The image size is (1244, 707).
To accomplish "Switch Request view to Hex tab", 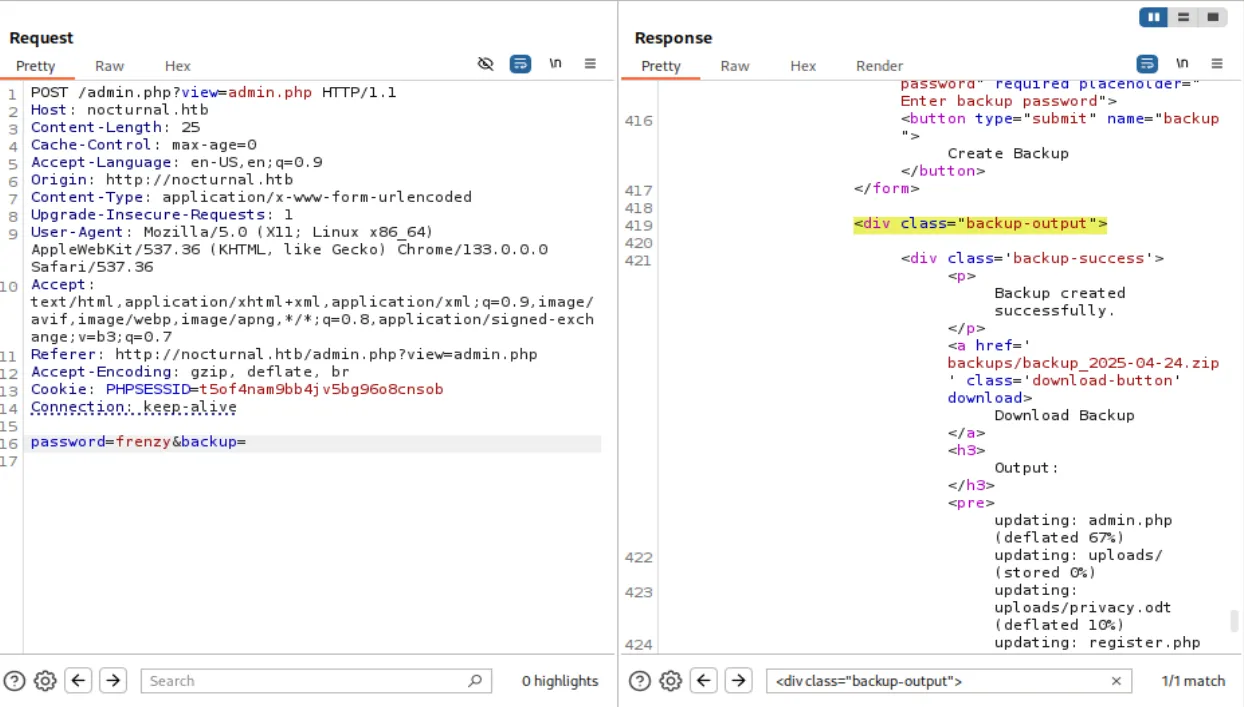I will 178,66.
